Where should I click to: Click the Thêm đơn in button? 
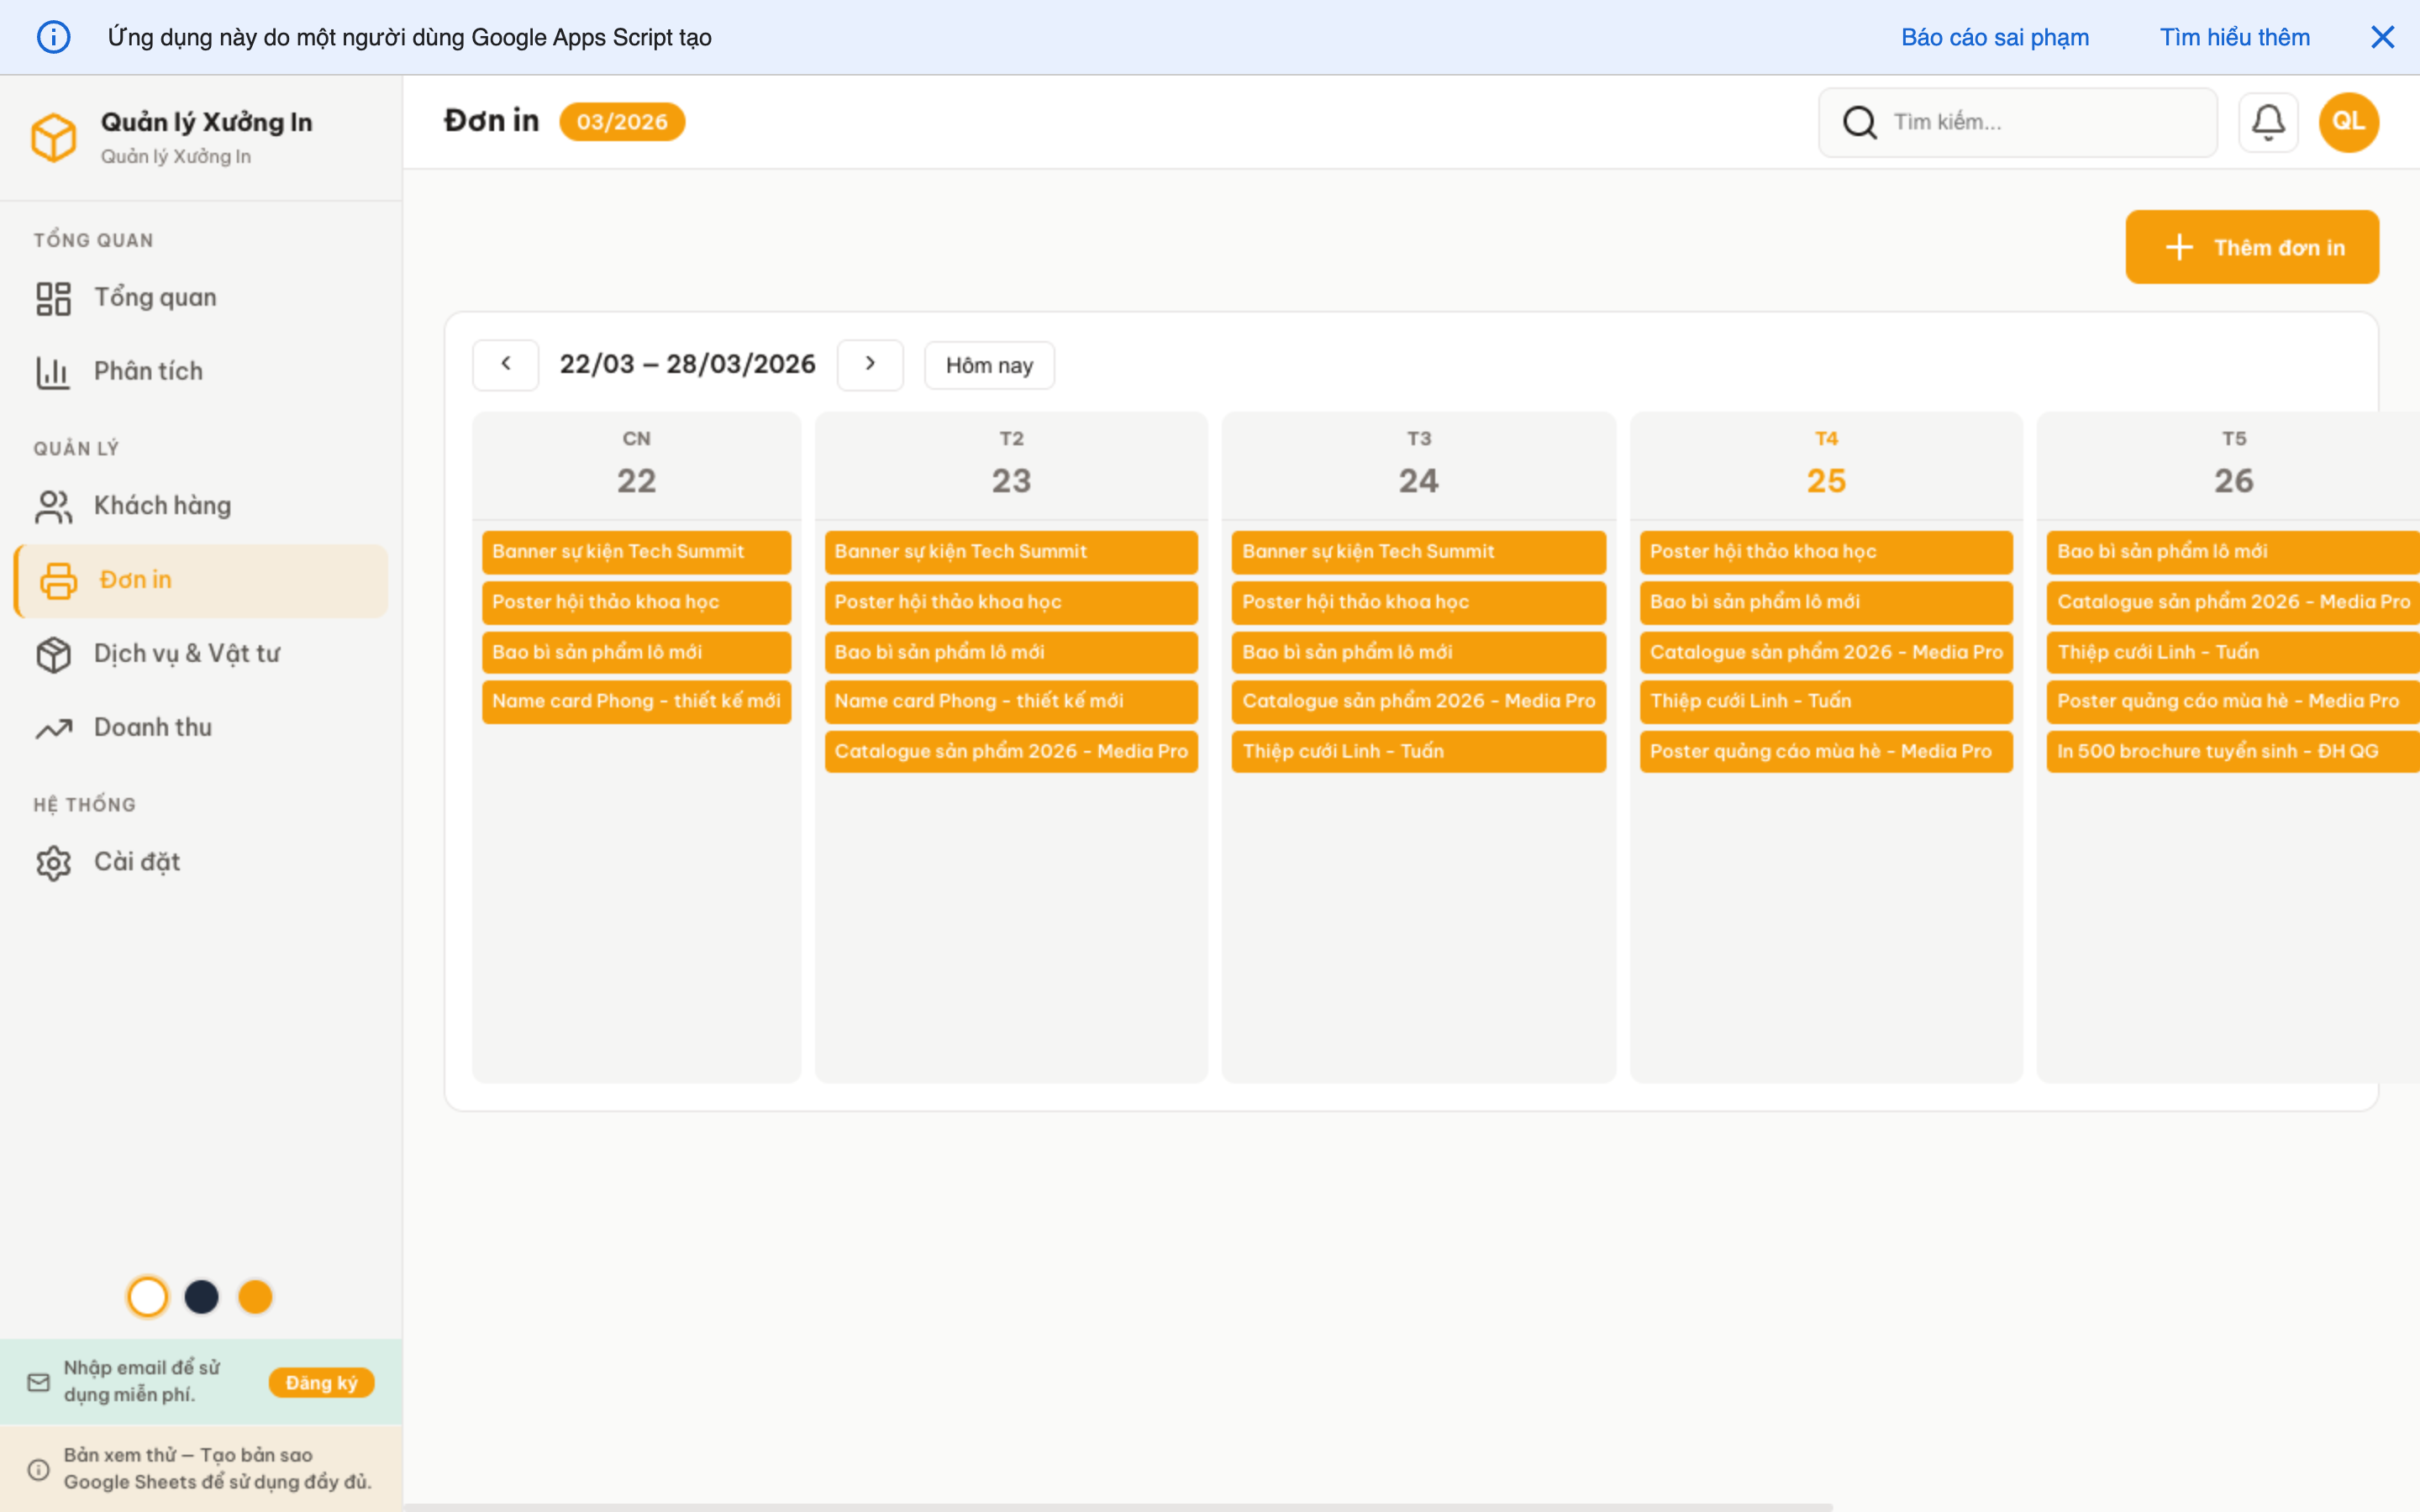click(2252, 247)
